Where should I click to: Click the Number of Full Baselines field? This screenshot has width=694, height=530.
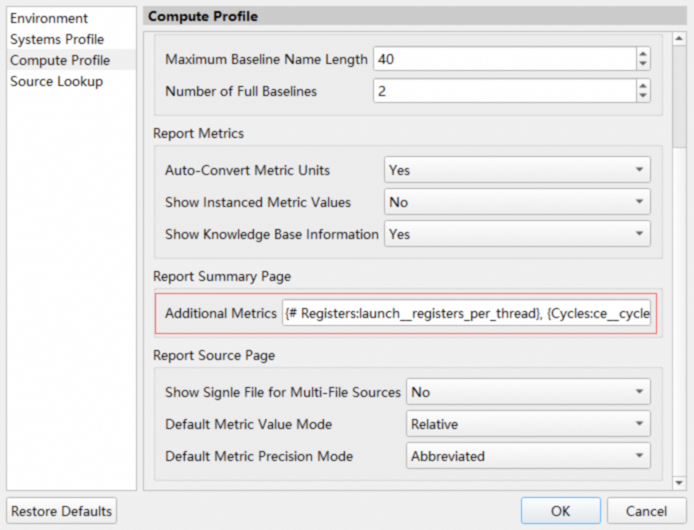503,91
